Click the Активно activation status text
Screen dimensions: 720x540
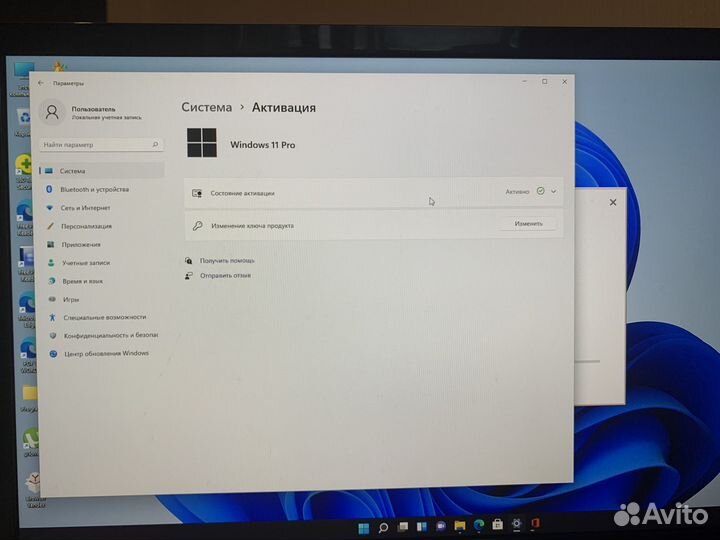pyautogui.click(x=517, y=191)
